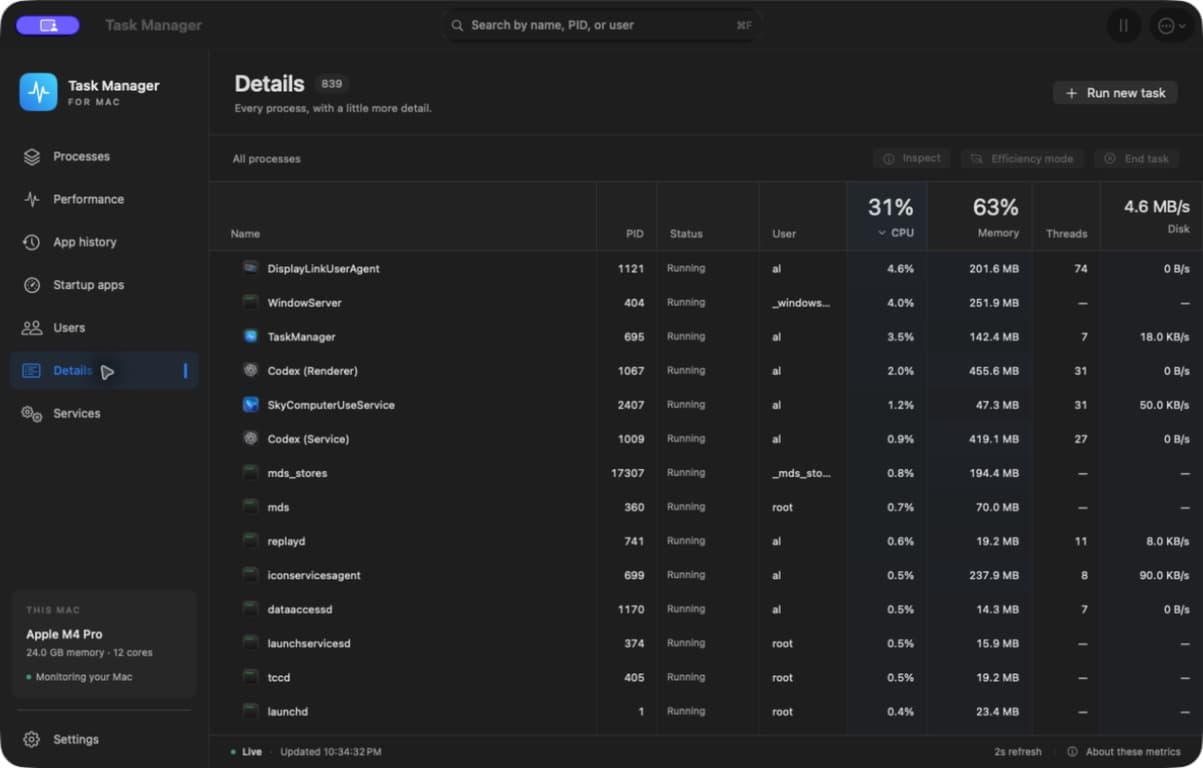Click the Codex (Renderer) process icon
The height and width of the screenshot is (768, 1203).
(251, 371)
